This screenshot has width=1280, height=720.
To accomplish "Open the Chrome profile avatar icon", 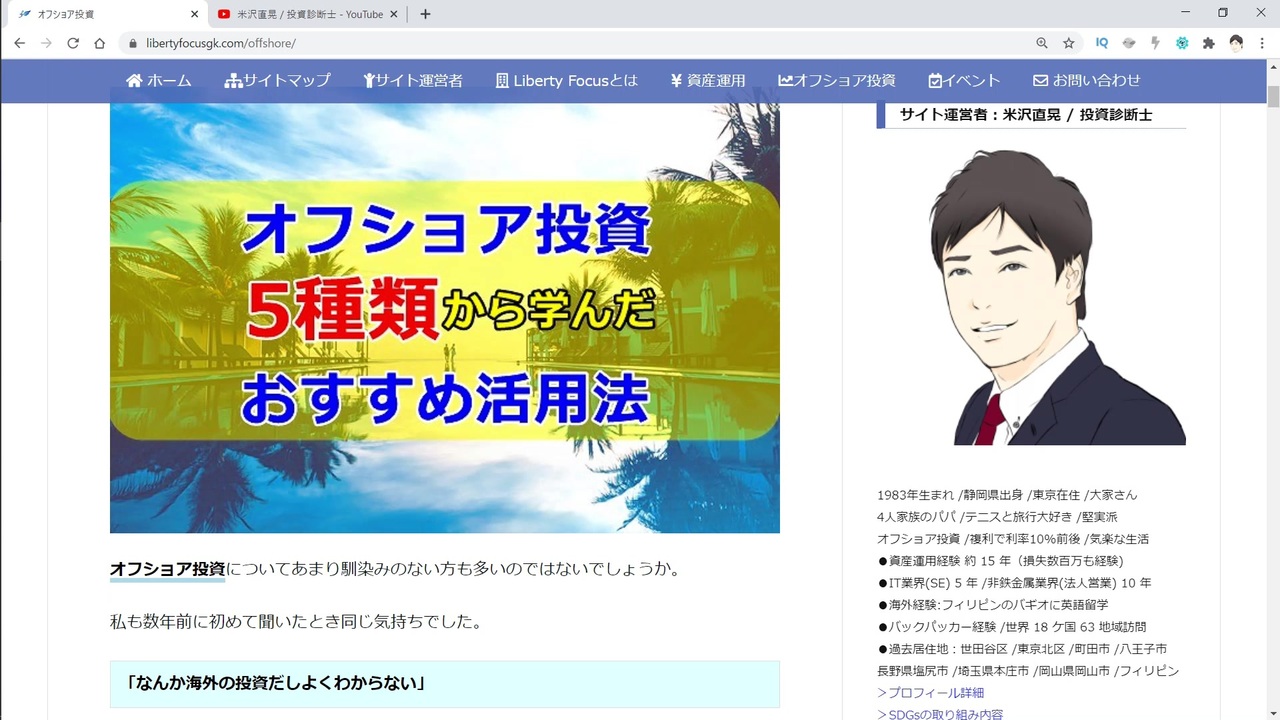I will click(1236, 43).
